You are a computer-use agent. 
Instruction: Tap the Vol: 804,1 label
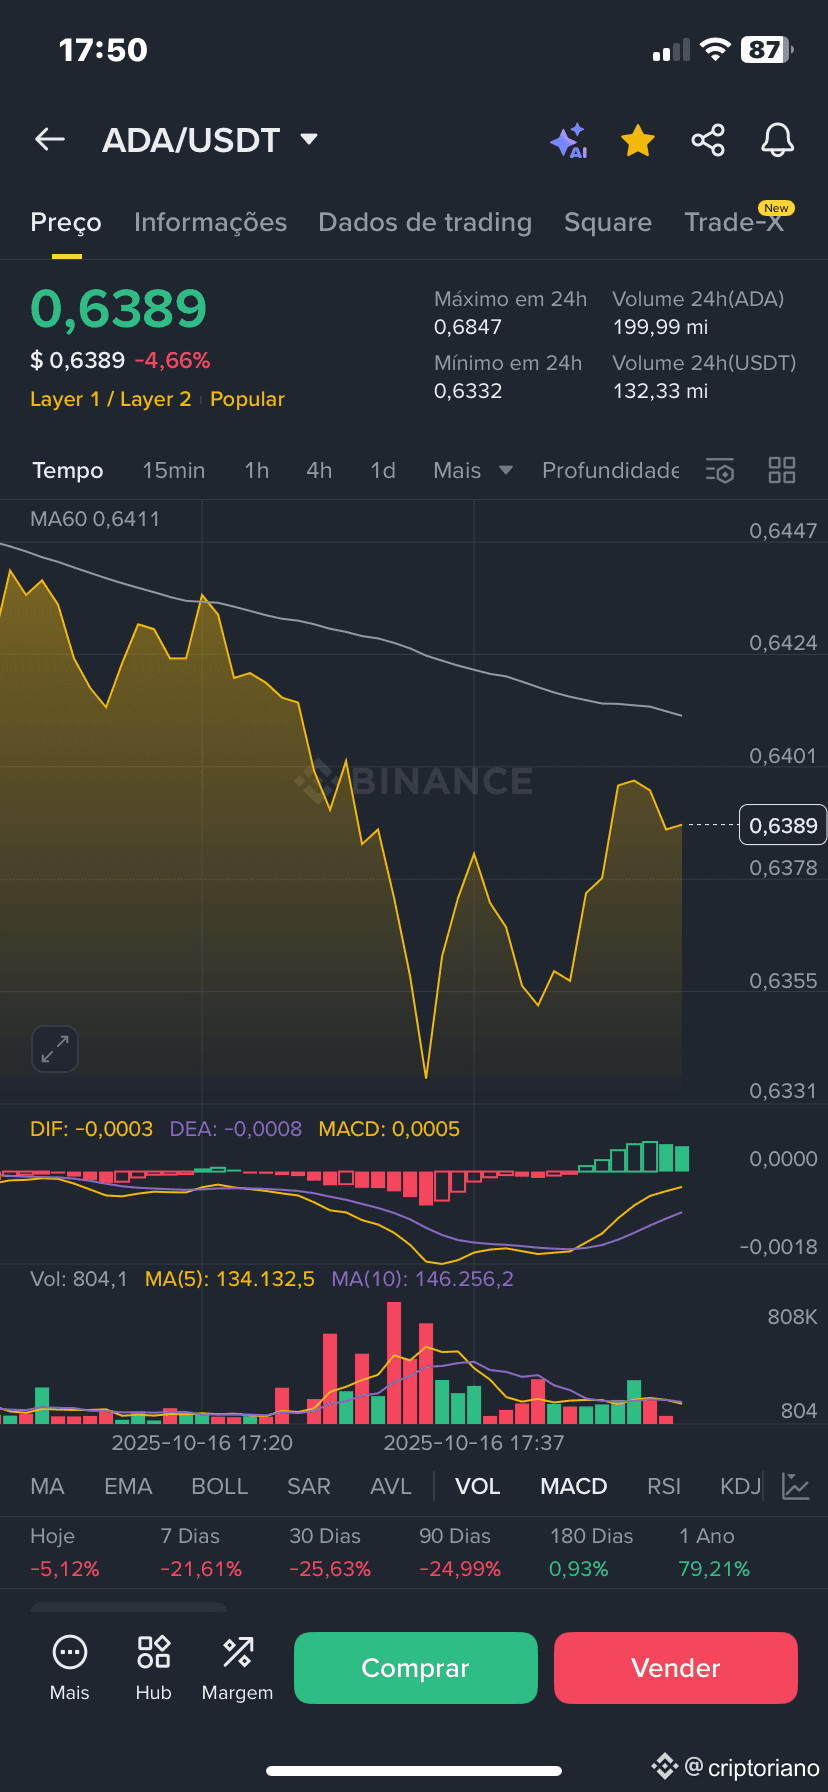79,1279
